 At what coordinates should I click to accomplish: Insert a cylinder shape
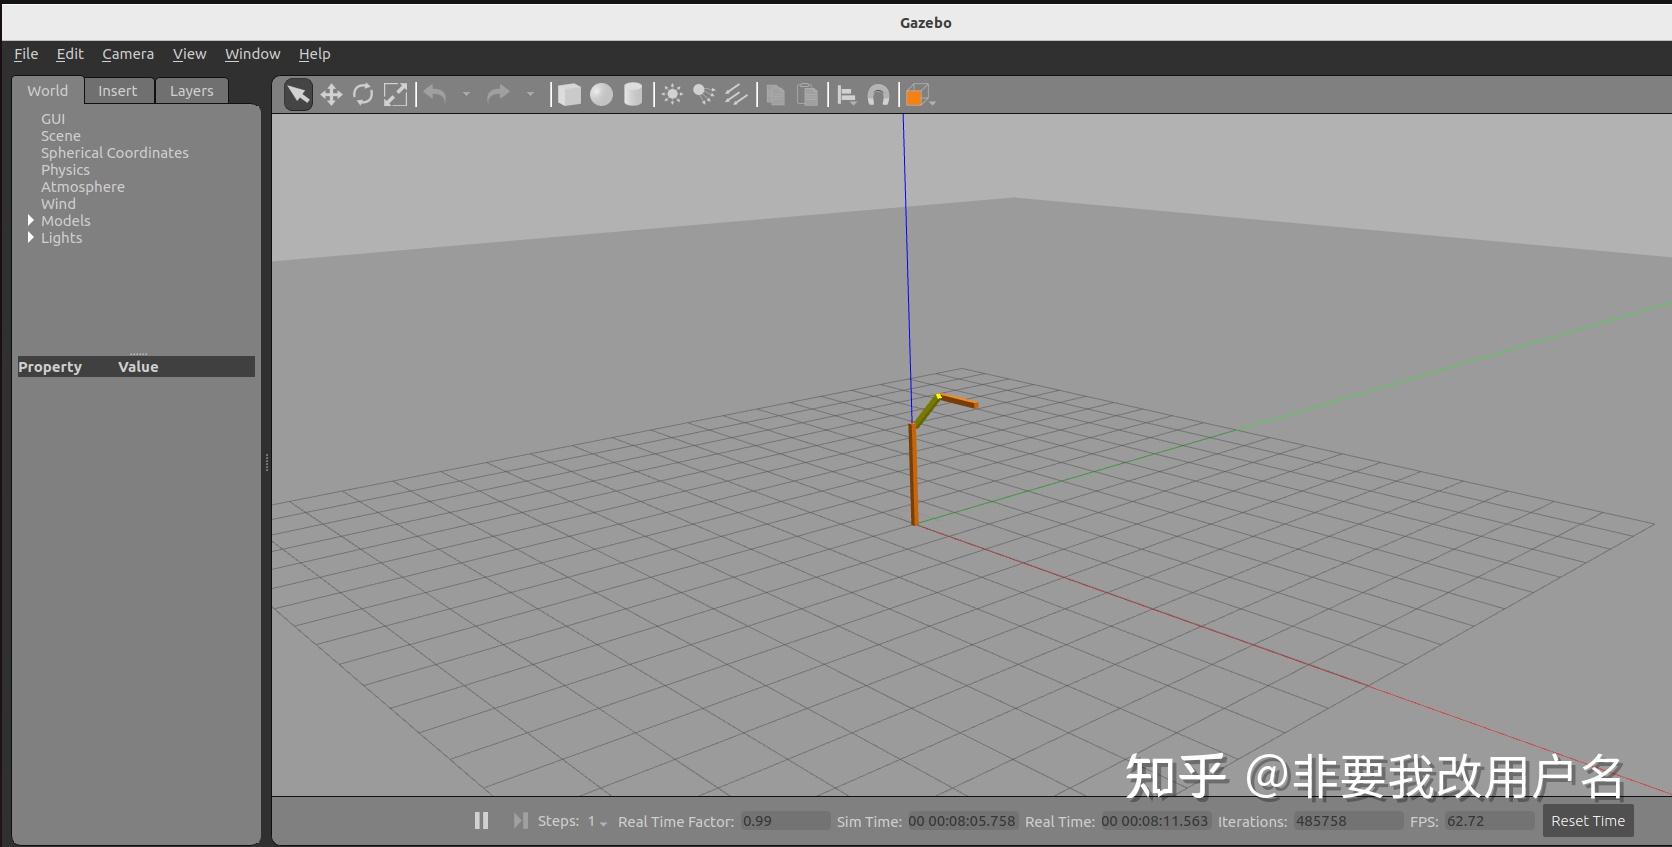(x=633, y=95)
